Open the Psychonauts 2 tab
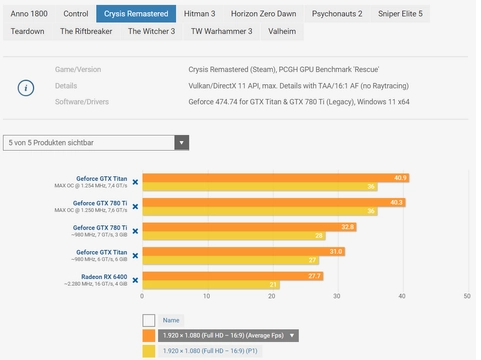Screen dimensions: 481x360 (x=337, y=14)
